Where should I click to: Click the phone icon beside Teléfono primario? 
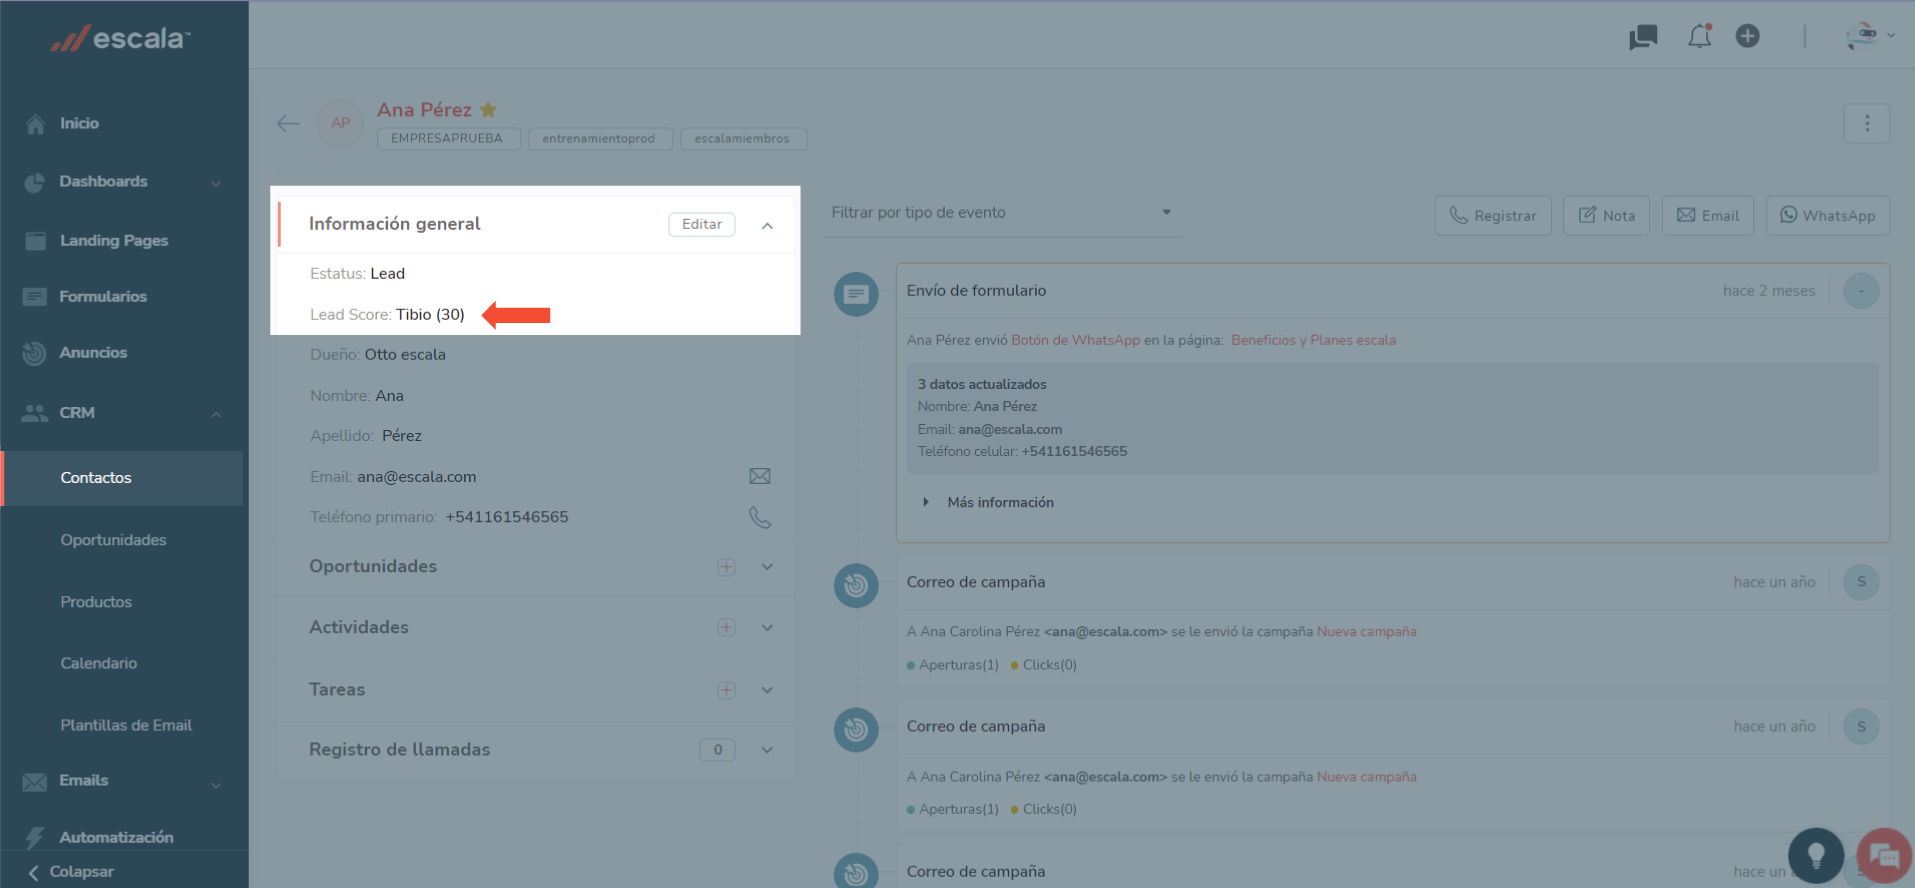coord(760,517)
